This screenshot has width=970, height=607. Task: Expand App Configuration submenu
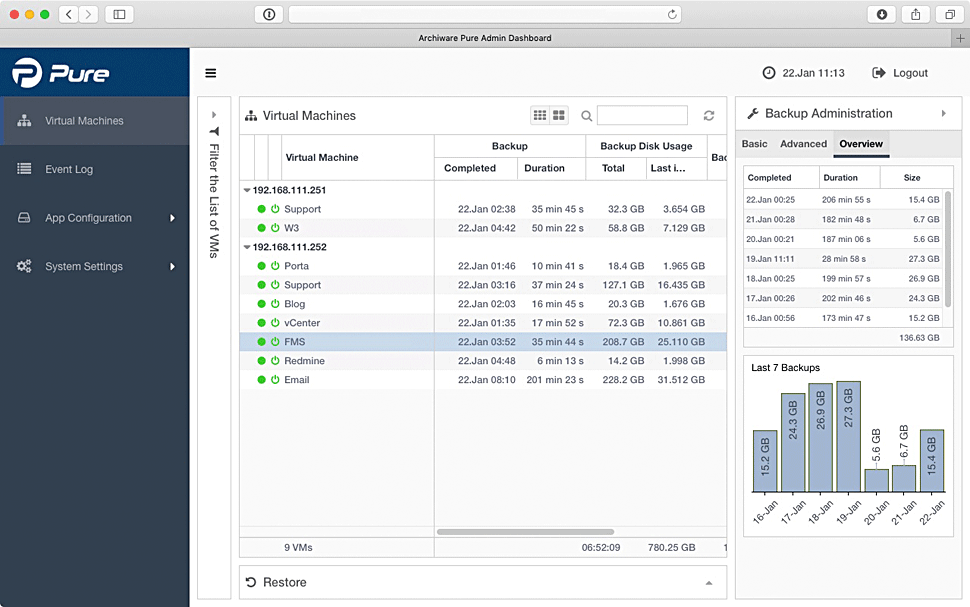172,218
